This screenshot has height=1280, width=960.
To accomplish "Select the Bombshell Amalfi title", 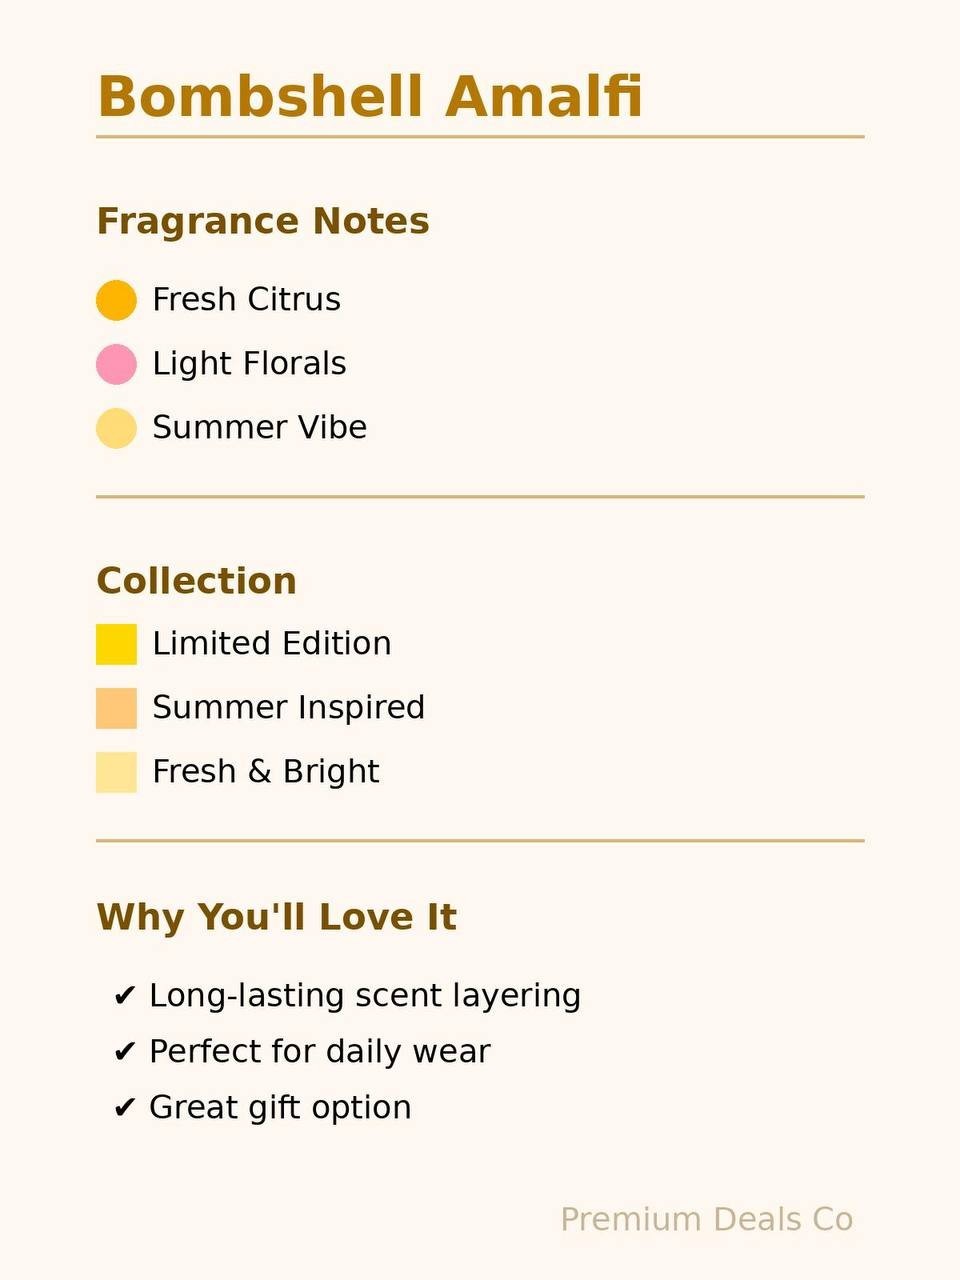I will (x=370, y=97).
